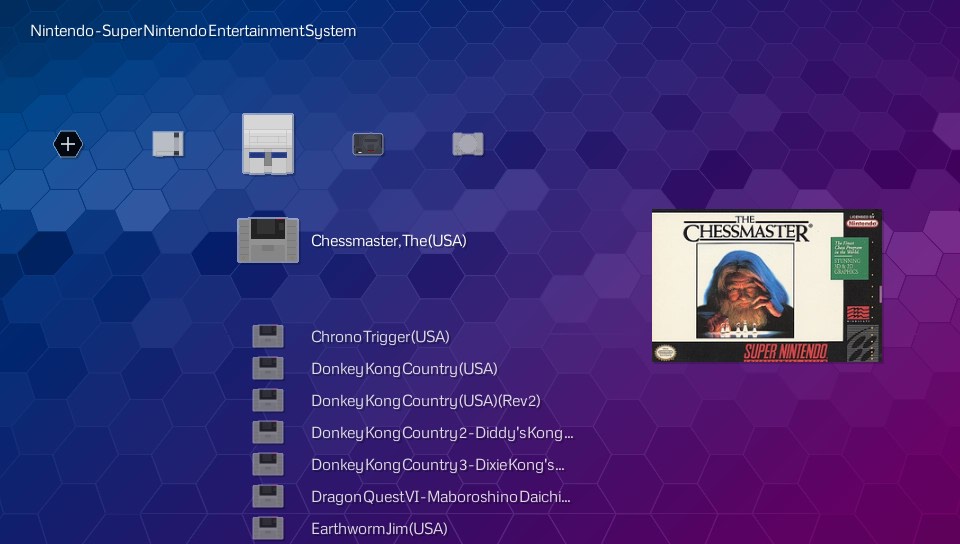
Task: Select Earthworm Jim (USA) game
Action: [379, 529]
